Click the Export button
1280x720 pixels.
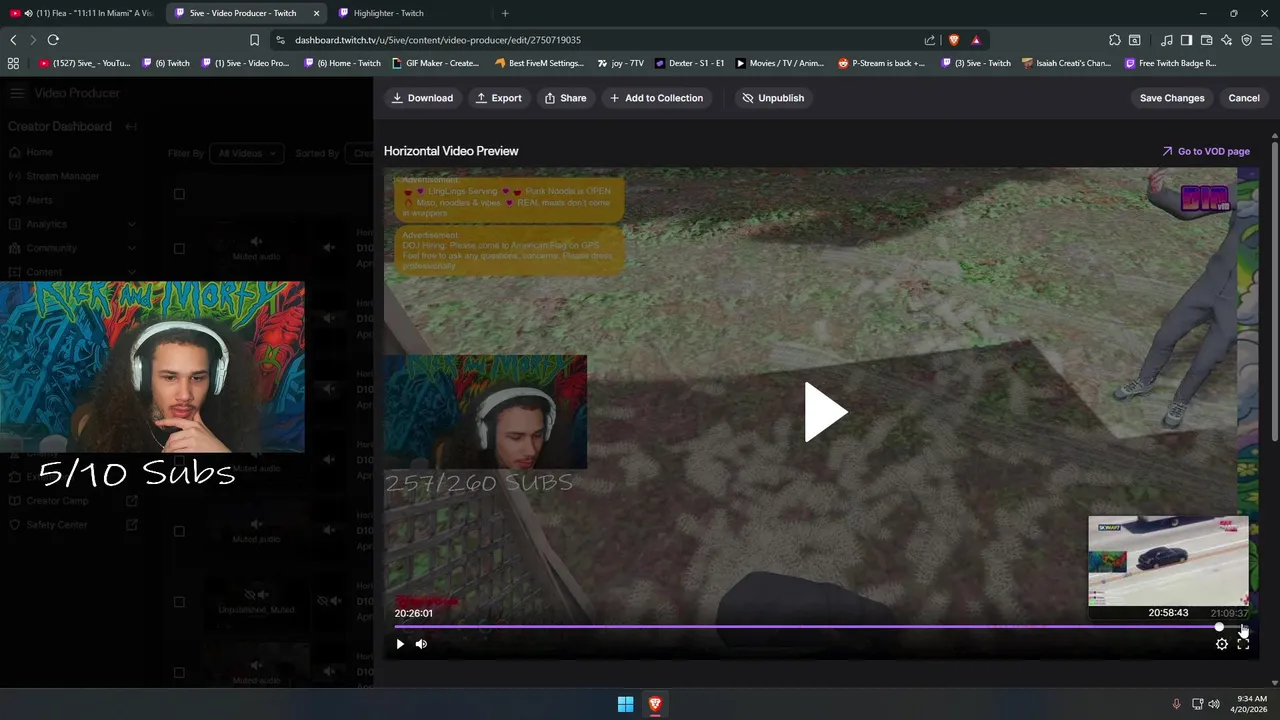498,98
